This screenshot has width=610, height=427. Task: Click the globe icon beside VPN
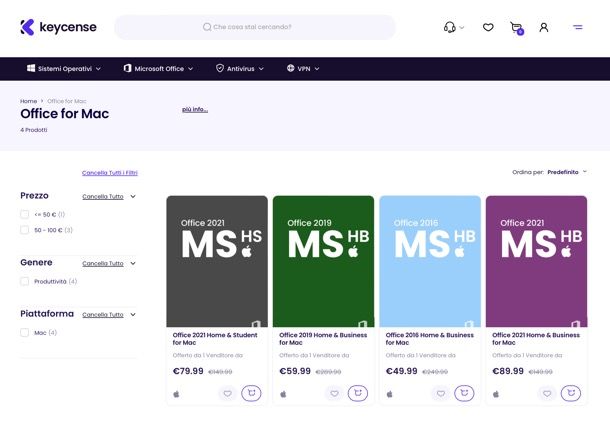pyautogui.click(x=290, y=68)
